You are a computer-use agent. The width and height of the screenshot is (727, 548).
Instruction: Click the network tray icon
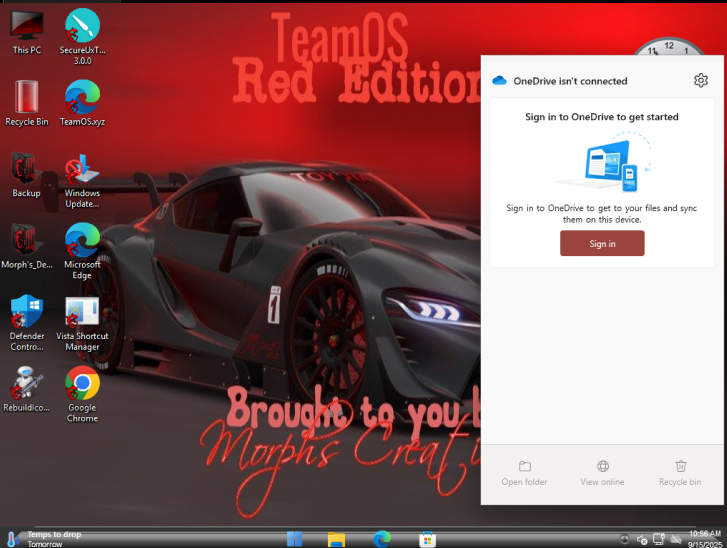coord(658,539)
